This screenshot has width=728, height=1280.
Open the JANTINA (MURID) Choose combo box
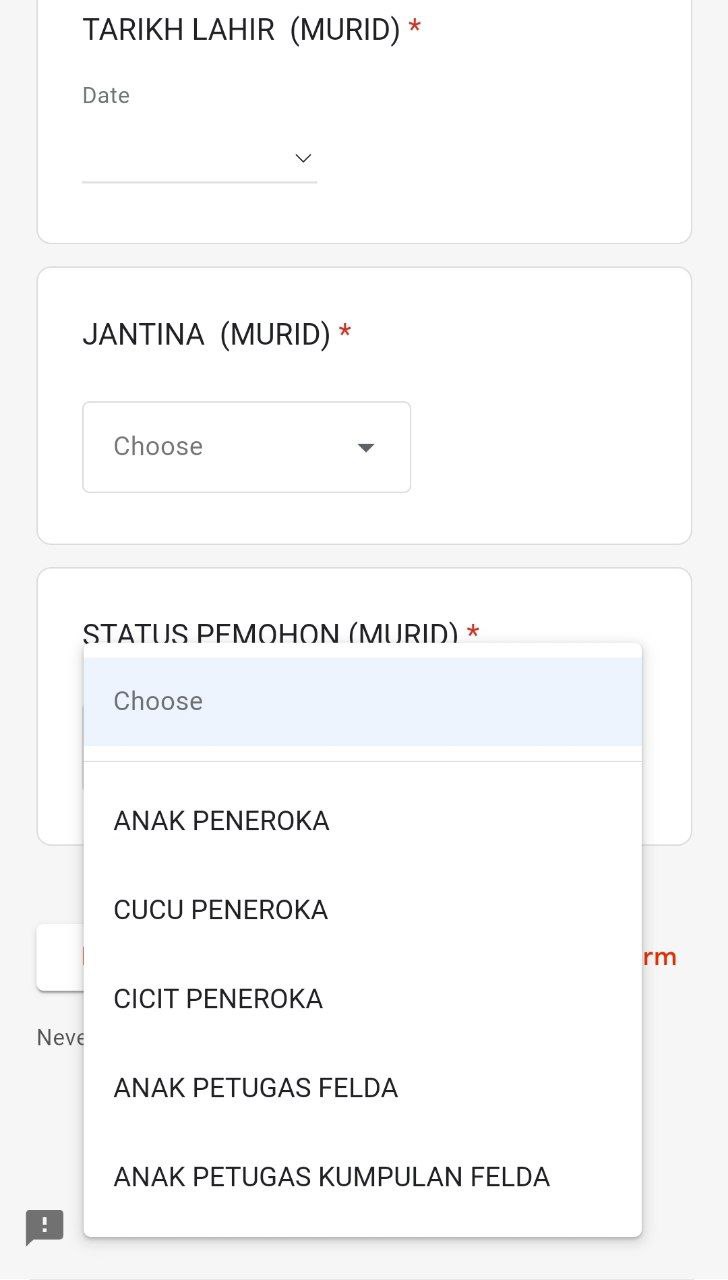coord(246,447)
